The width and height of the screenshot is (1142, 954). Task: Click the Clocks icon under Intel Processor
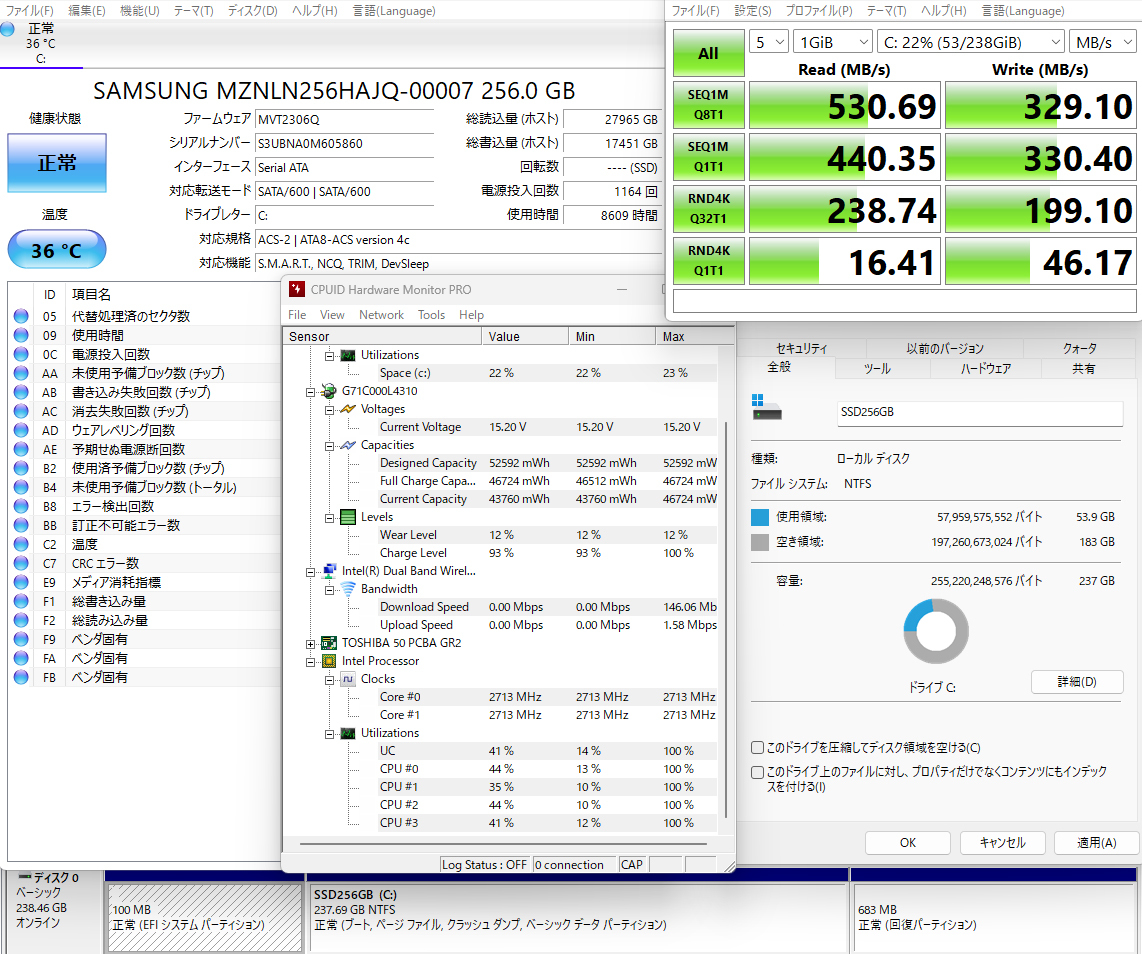pos(348,679)
